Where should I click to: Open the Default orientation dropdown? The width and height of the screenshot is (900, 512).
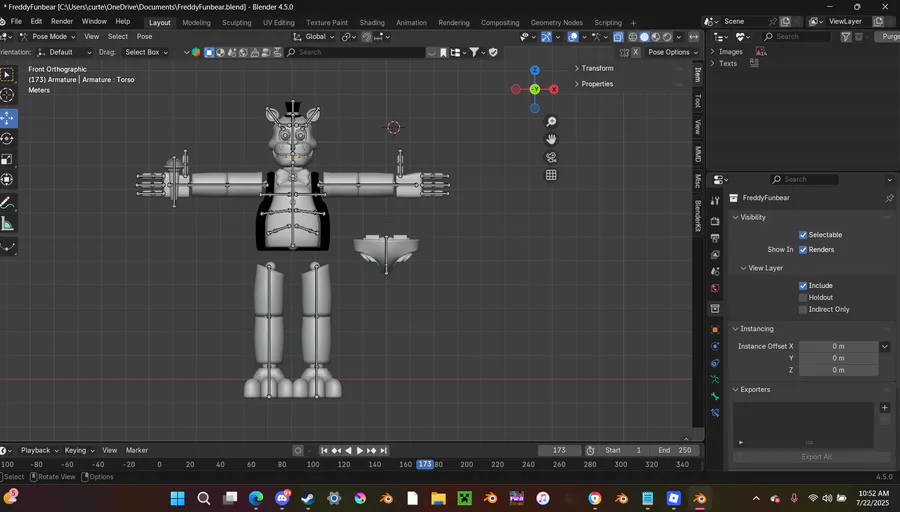point(64,52)
